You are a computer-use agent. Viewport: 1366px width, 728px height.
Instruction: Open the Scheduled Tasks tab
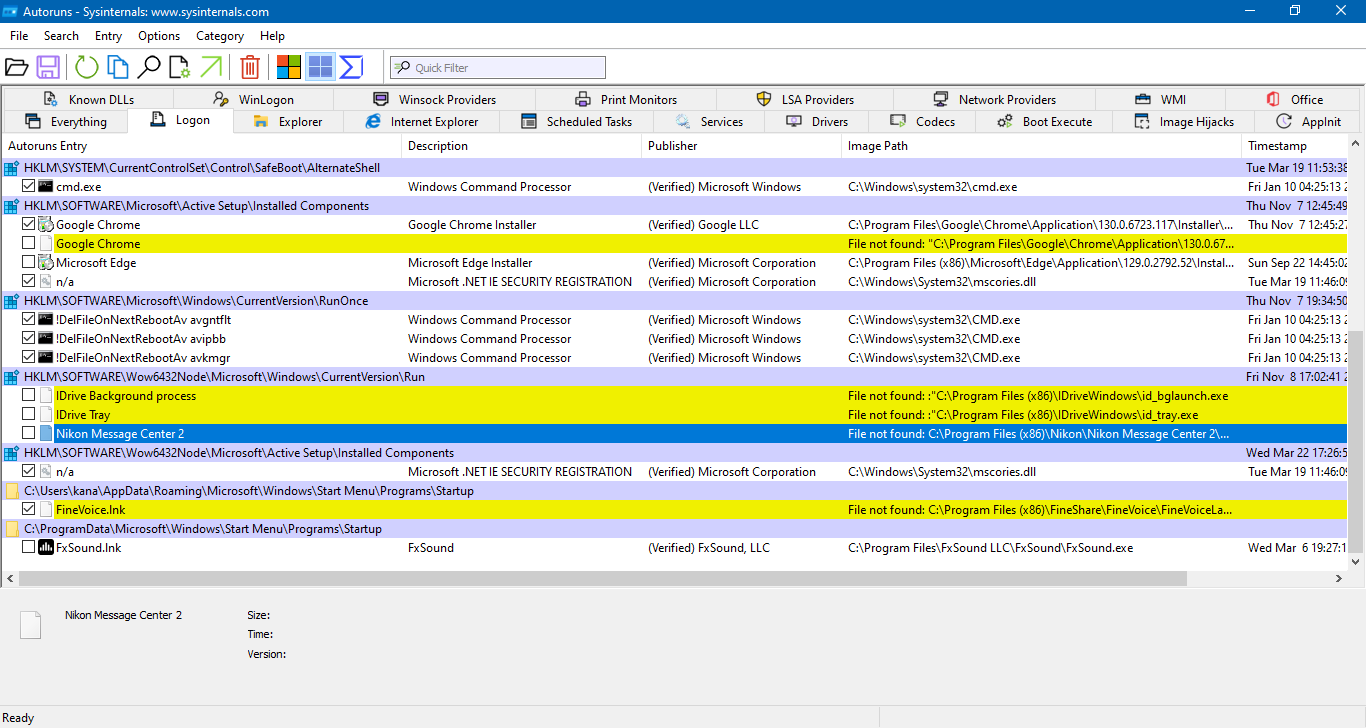(577, 122)
